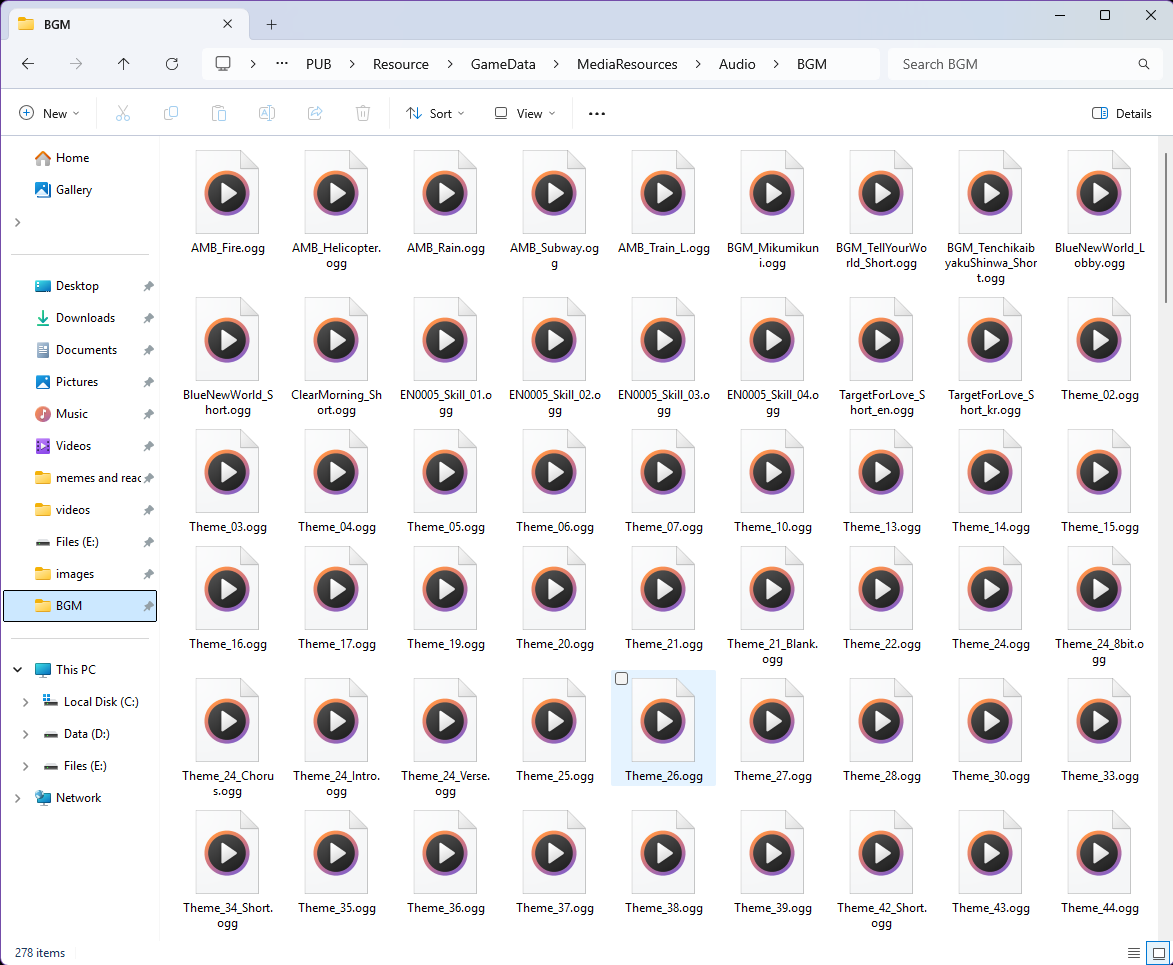Click the Audio breadcrumb segment

click(x=737, y=64)
